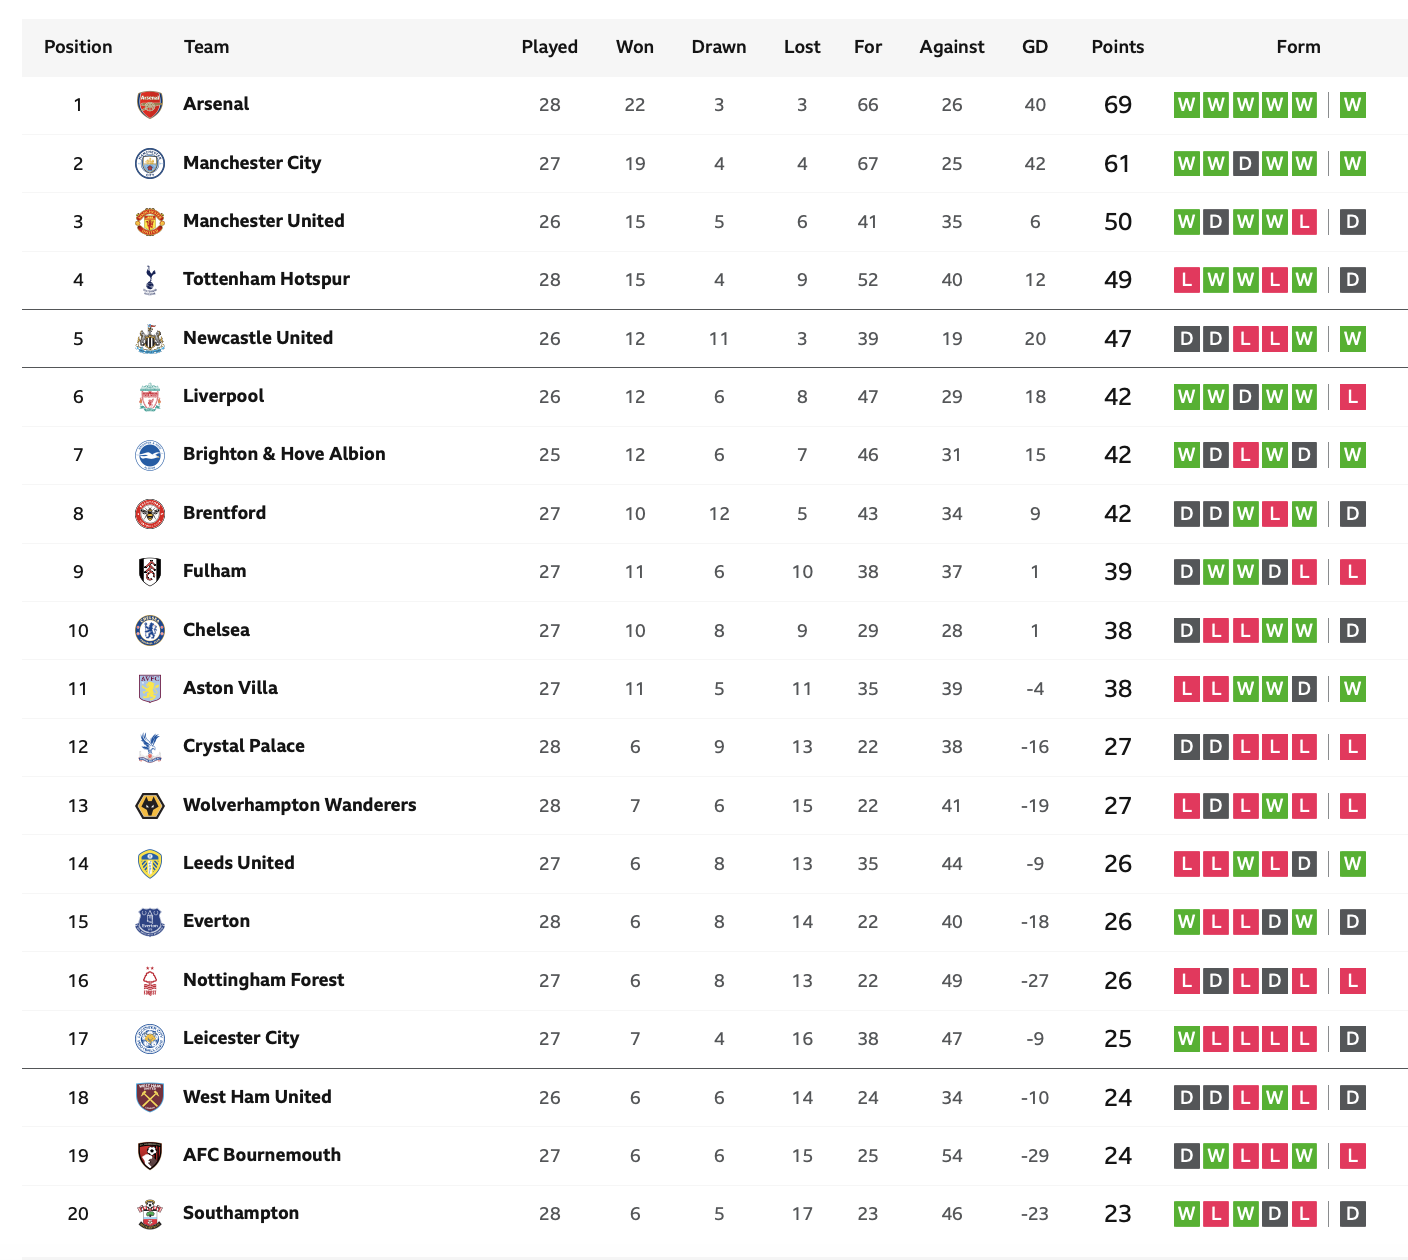Screen dimensions: 1408x1260
Task: Click Liverpool's latest form result L badge
Action: coord(1353,397)
